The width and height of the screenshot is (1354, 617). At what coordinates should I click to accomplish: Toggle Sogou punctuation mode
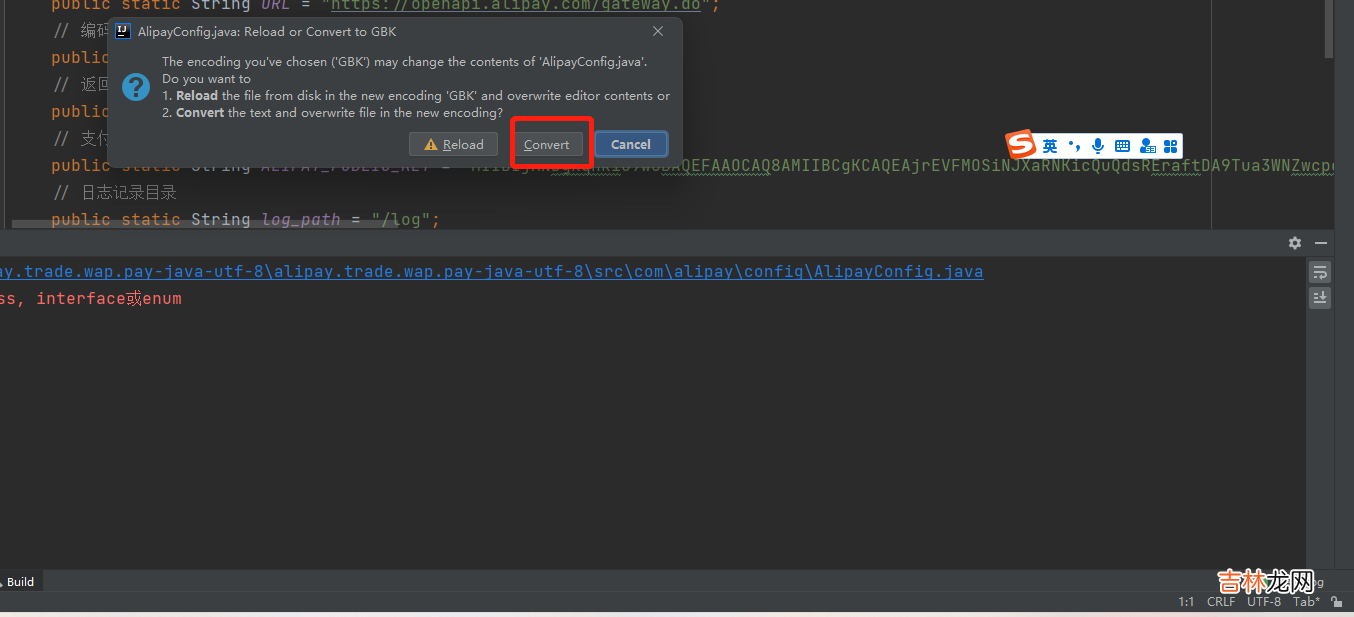(x=1074, y=146)
